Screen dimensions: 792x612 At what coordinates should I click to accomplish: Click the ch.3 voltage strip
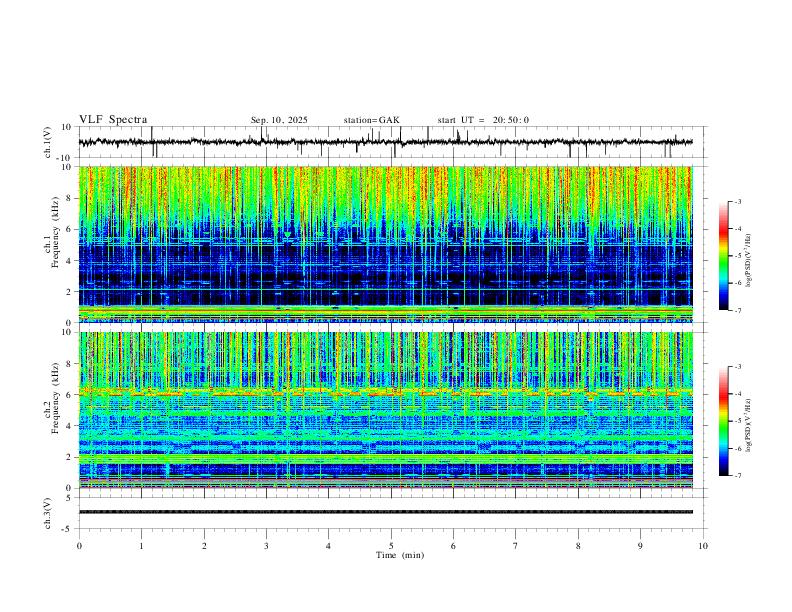386,512
